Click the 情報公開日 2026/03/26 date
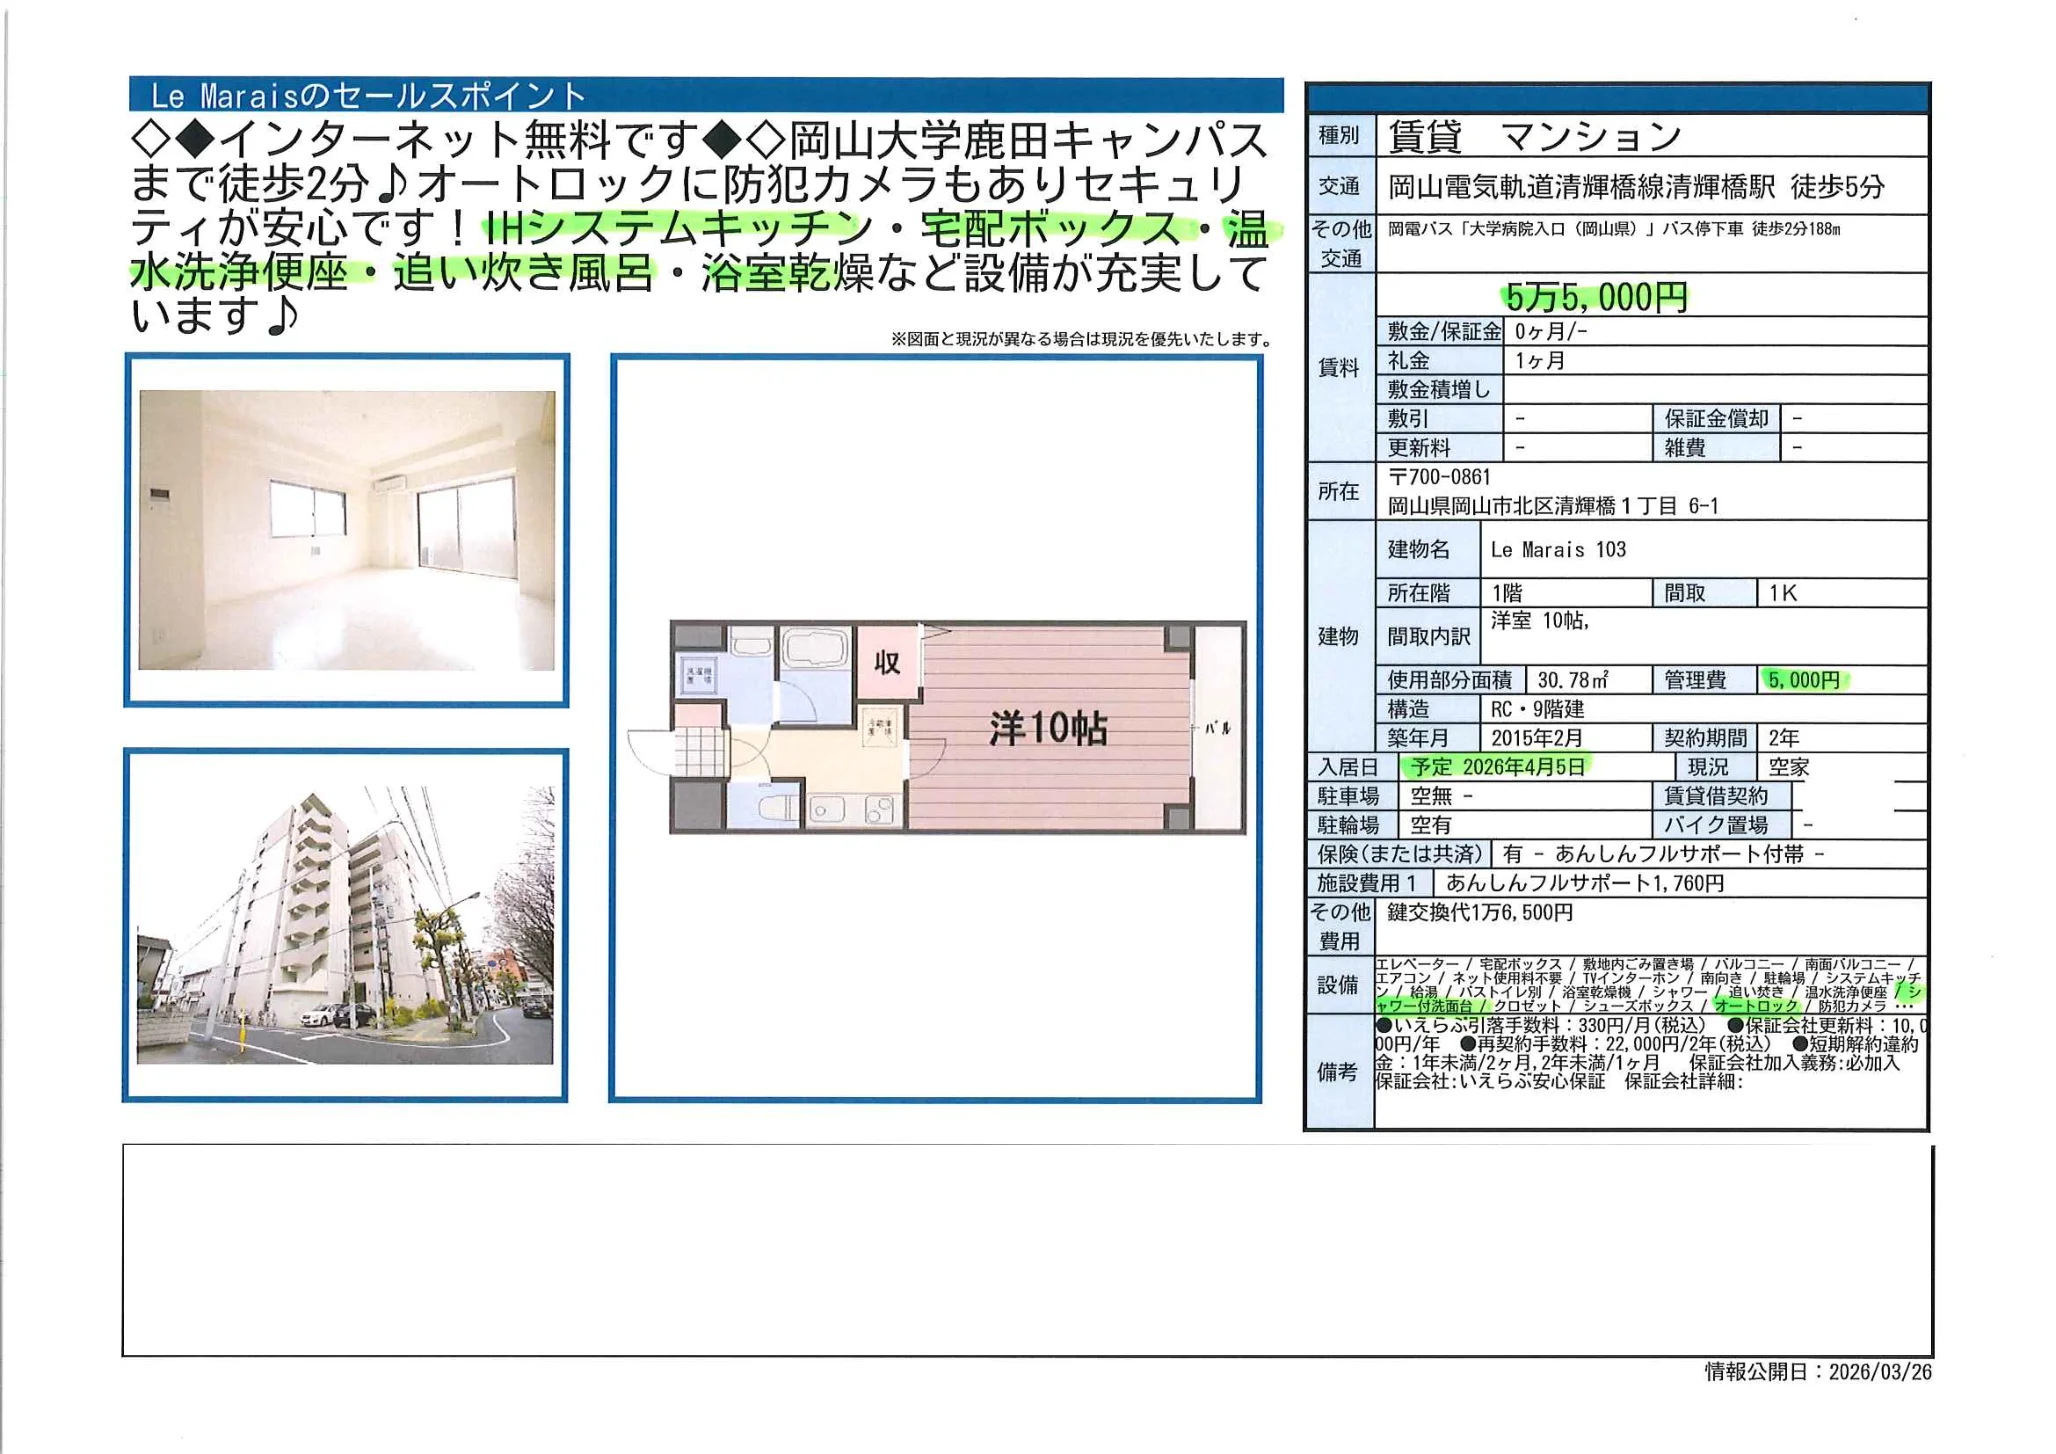Screen dimensions: 2056x1454 [x=1817, y=1372]
